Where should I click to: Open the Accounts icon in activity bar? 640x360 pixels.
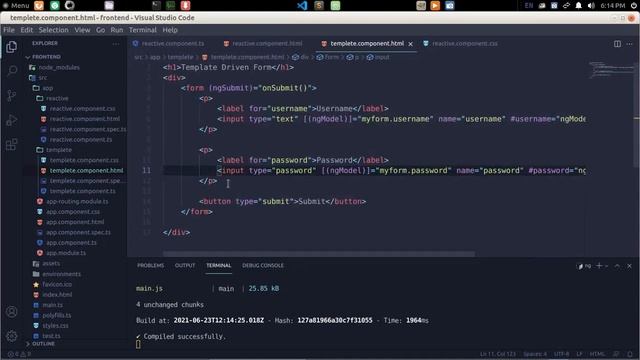click(x=11, y=312)
